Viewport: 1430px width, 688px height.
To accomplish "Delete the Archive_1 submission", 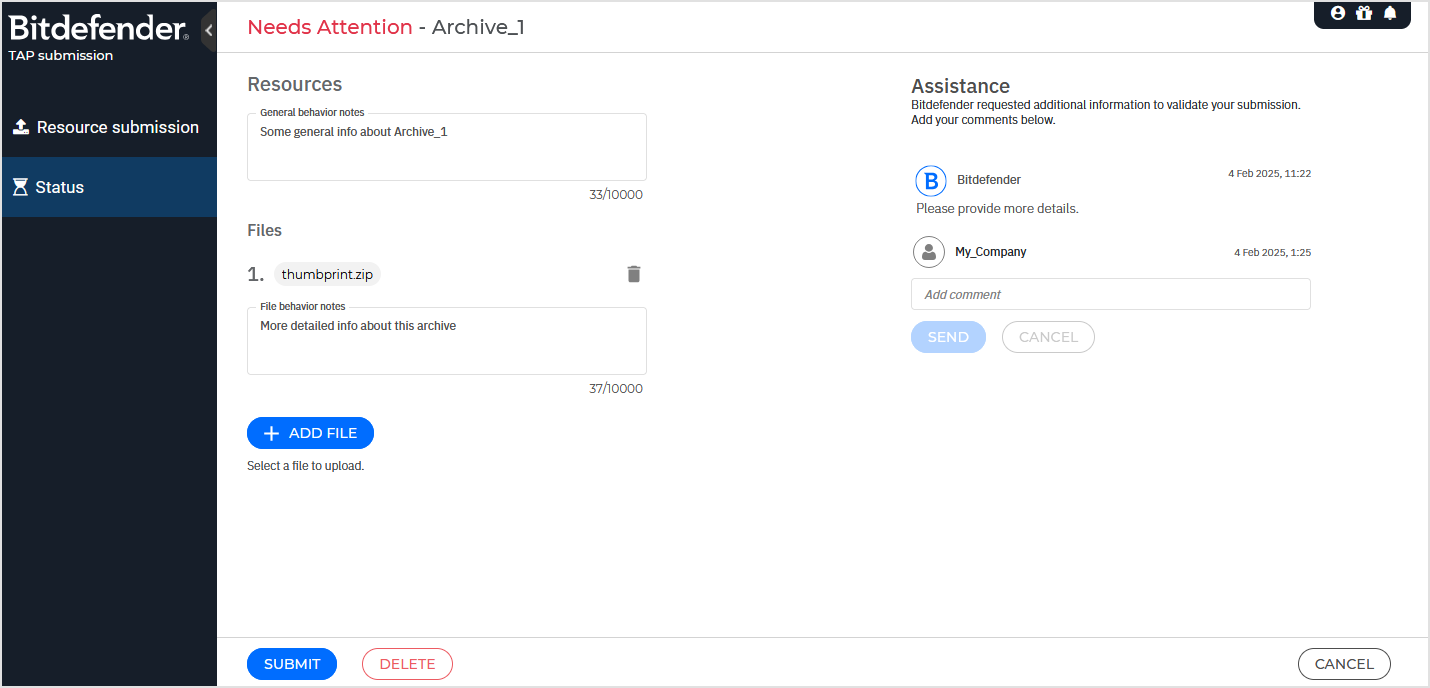I will [x=407, y=663].
